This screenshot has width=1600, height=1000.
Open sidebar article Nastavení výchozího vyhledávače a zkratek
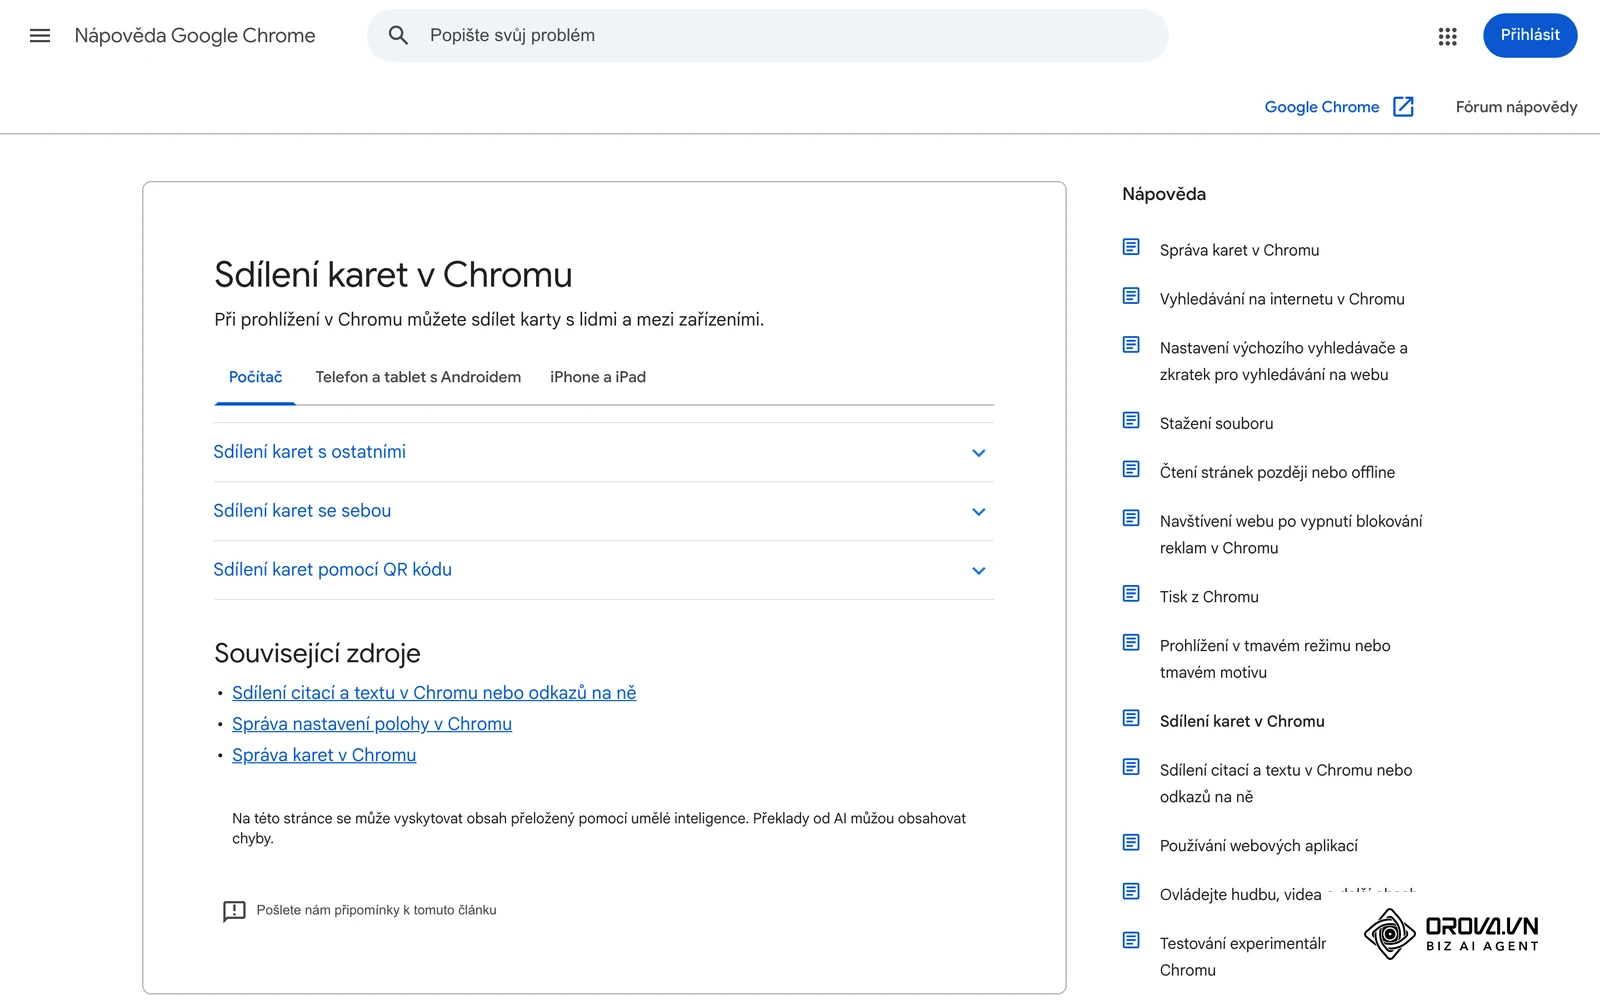click(x=1283, y=361)
